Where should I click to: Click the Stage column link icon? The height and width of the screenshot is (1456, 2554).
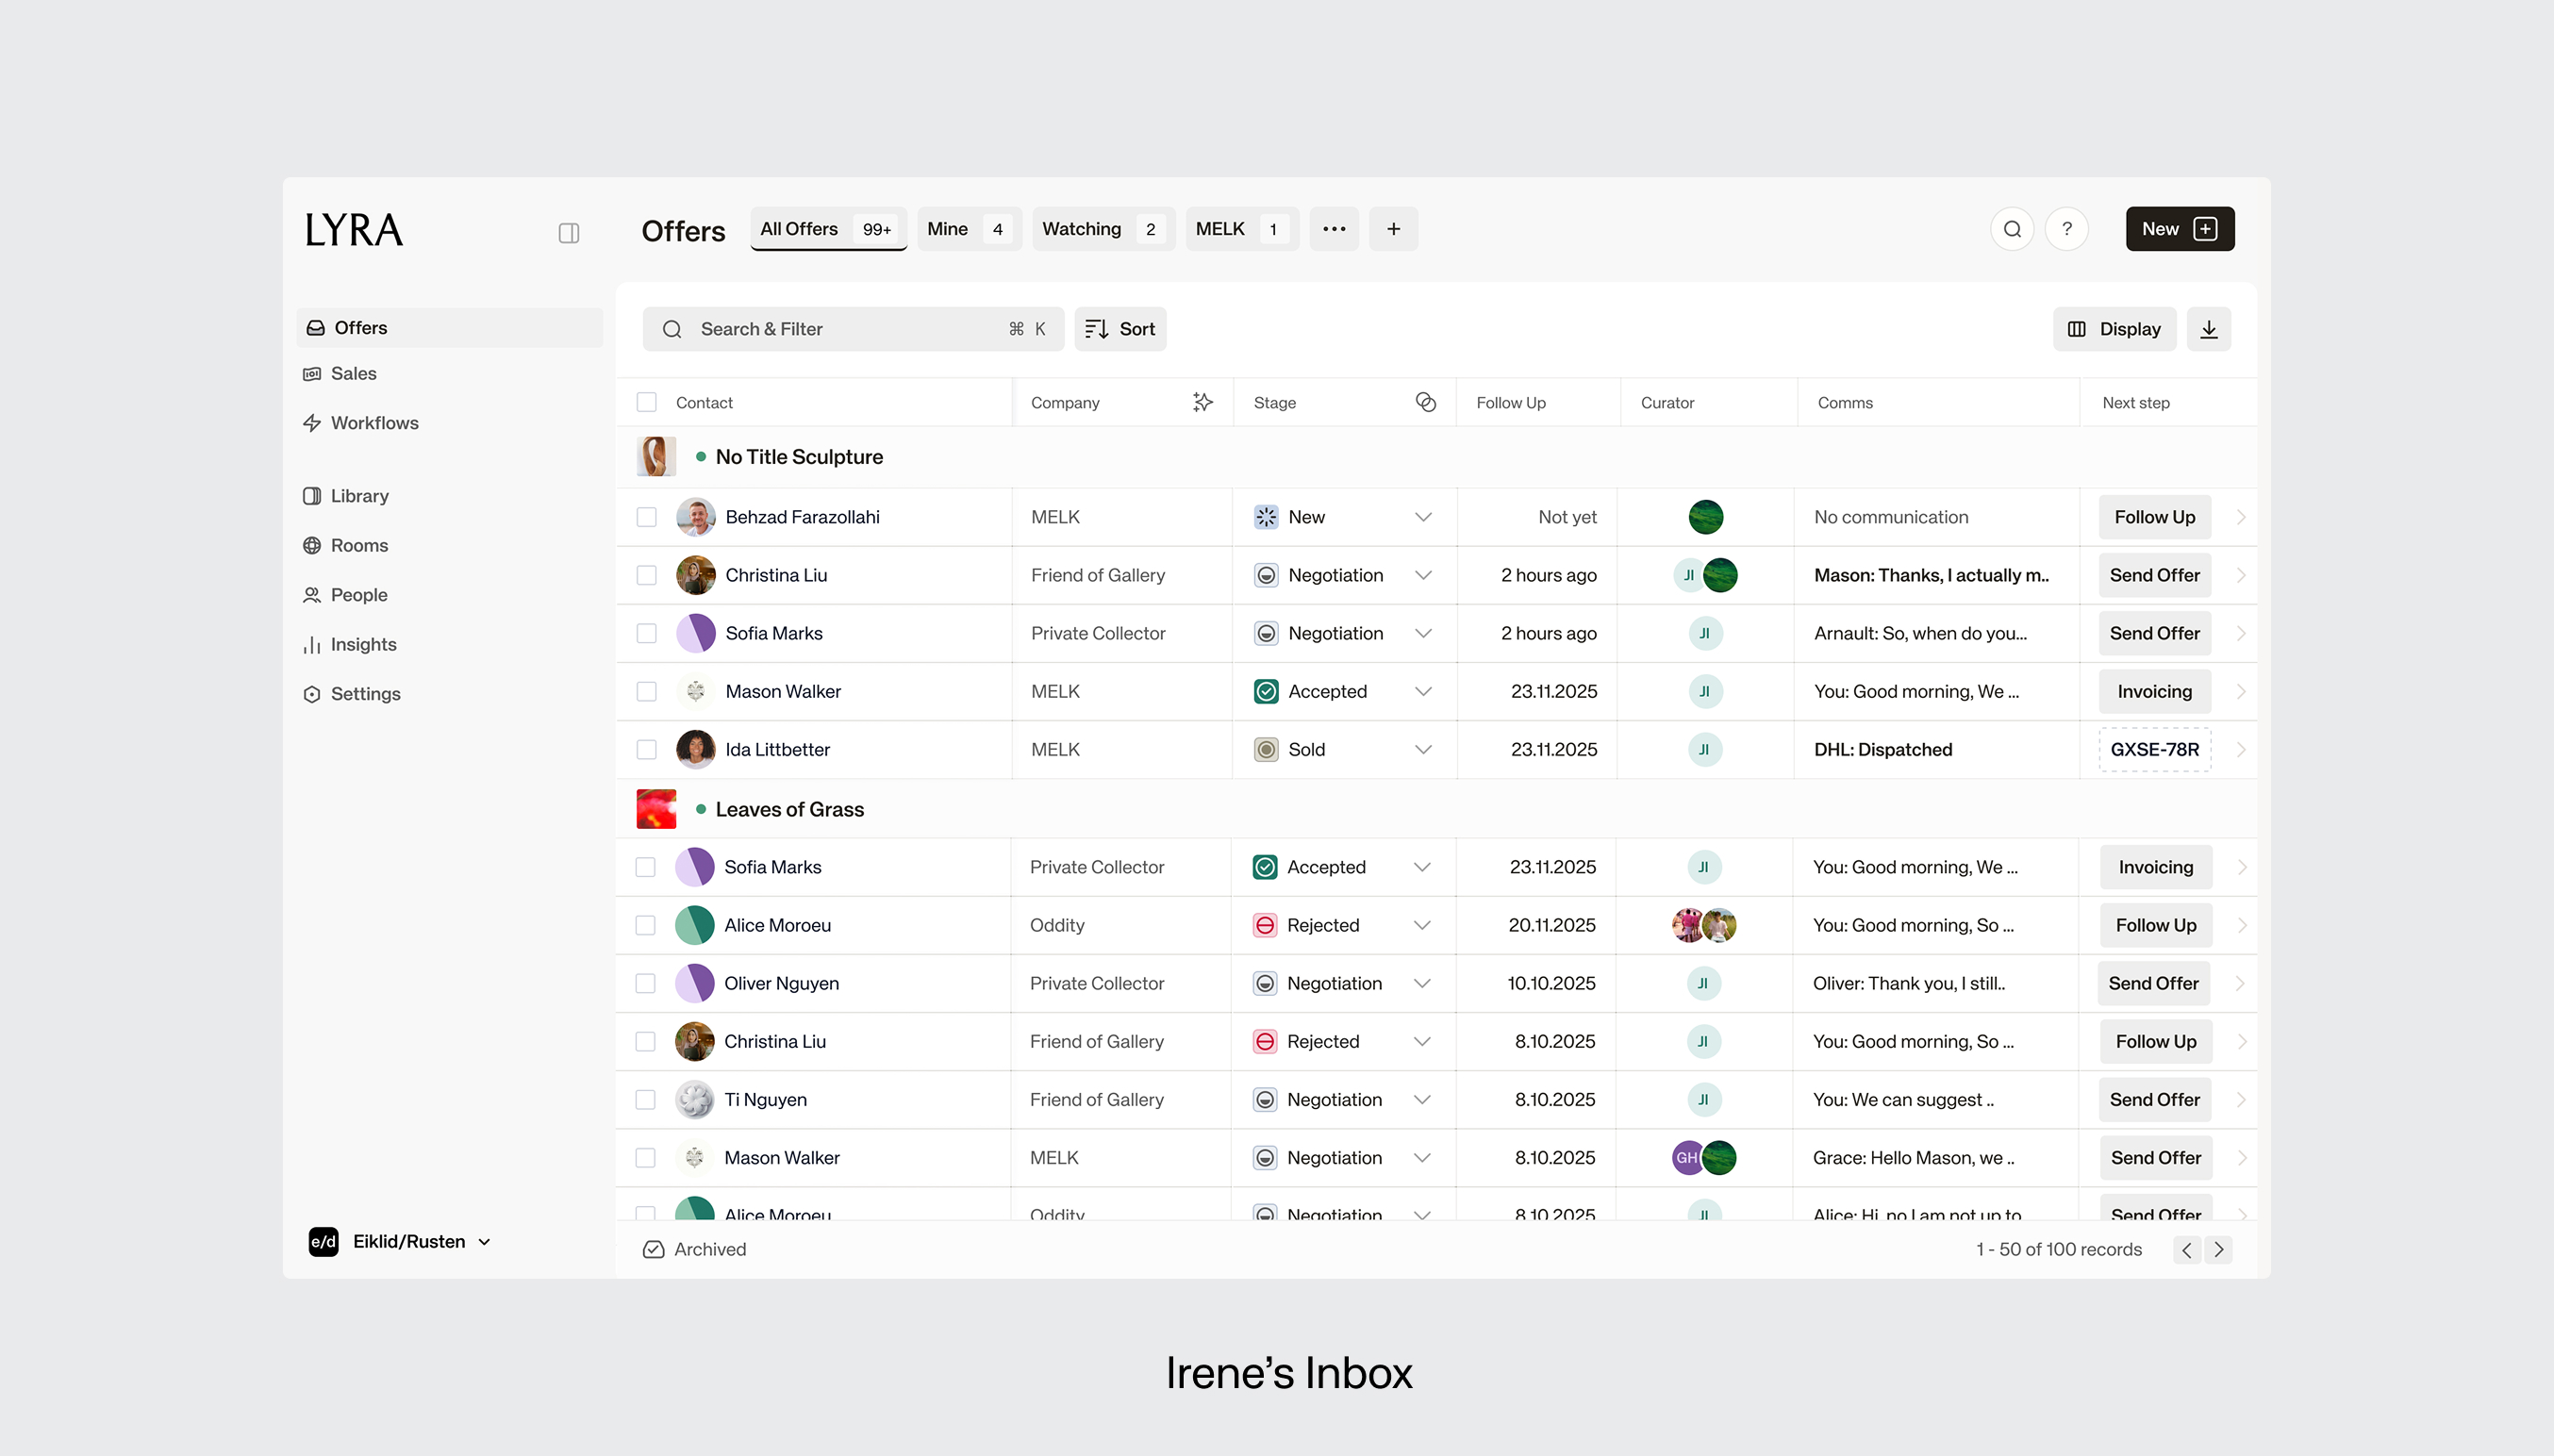tap(1426, 402)
